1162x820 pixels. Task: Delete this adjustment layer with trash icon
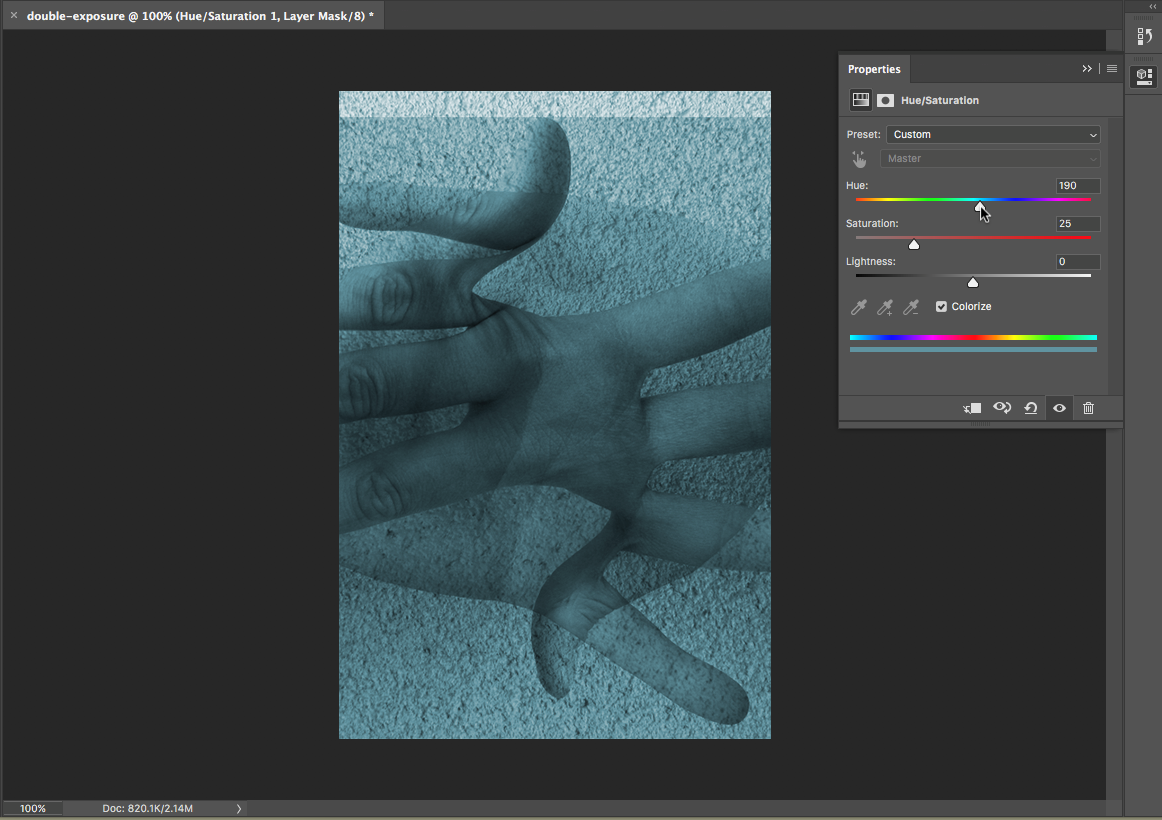[1089, 408]
